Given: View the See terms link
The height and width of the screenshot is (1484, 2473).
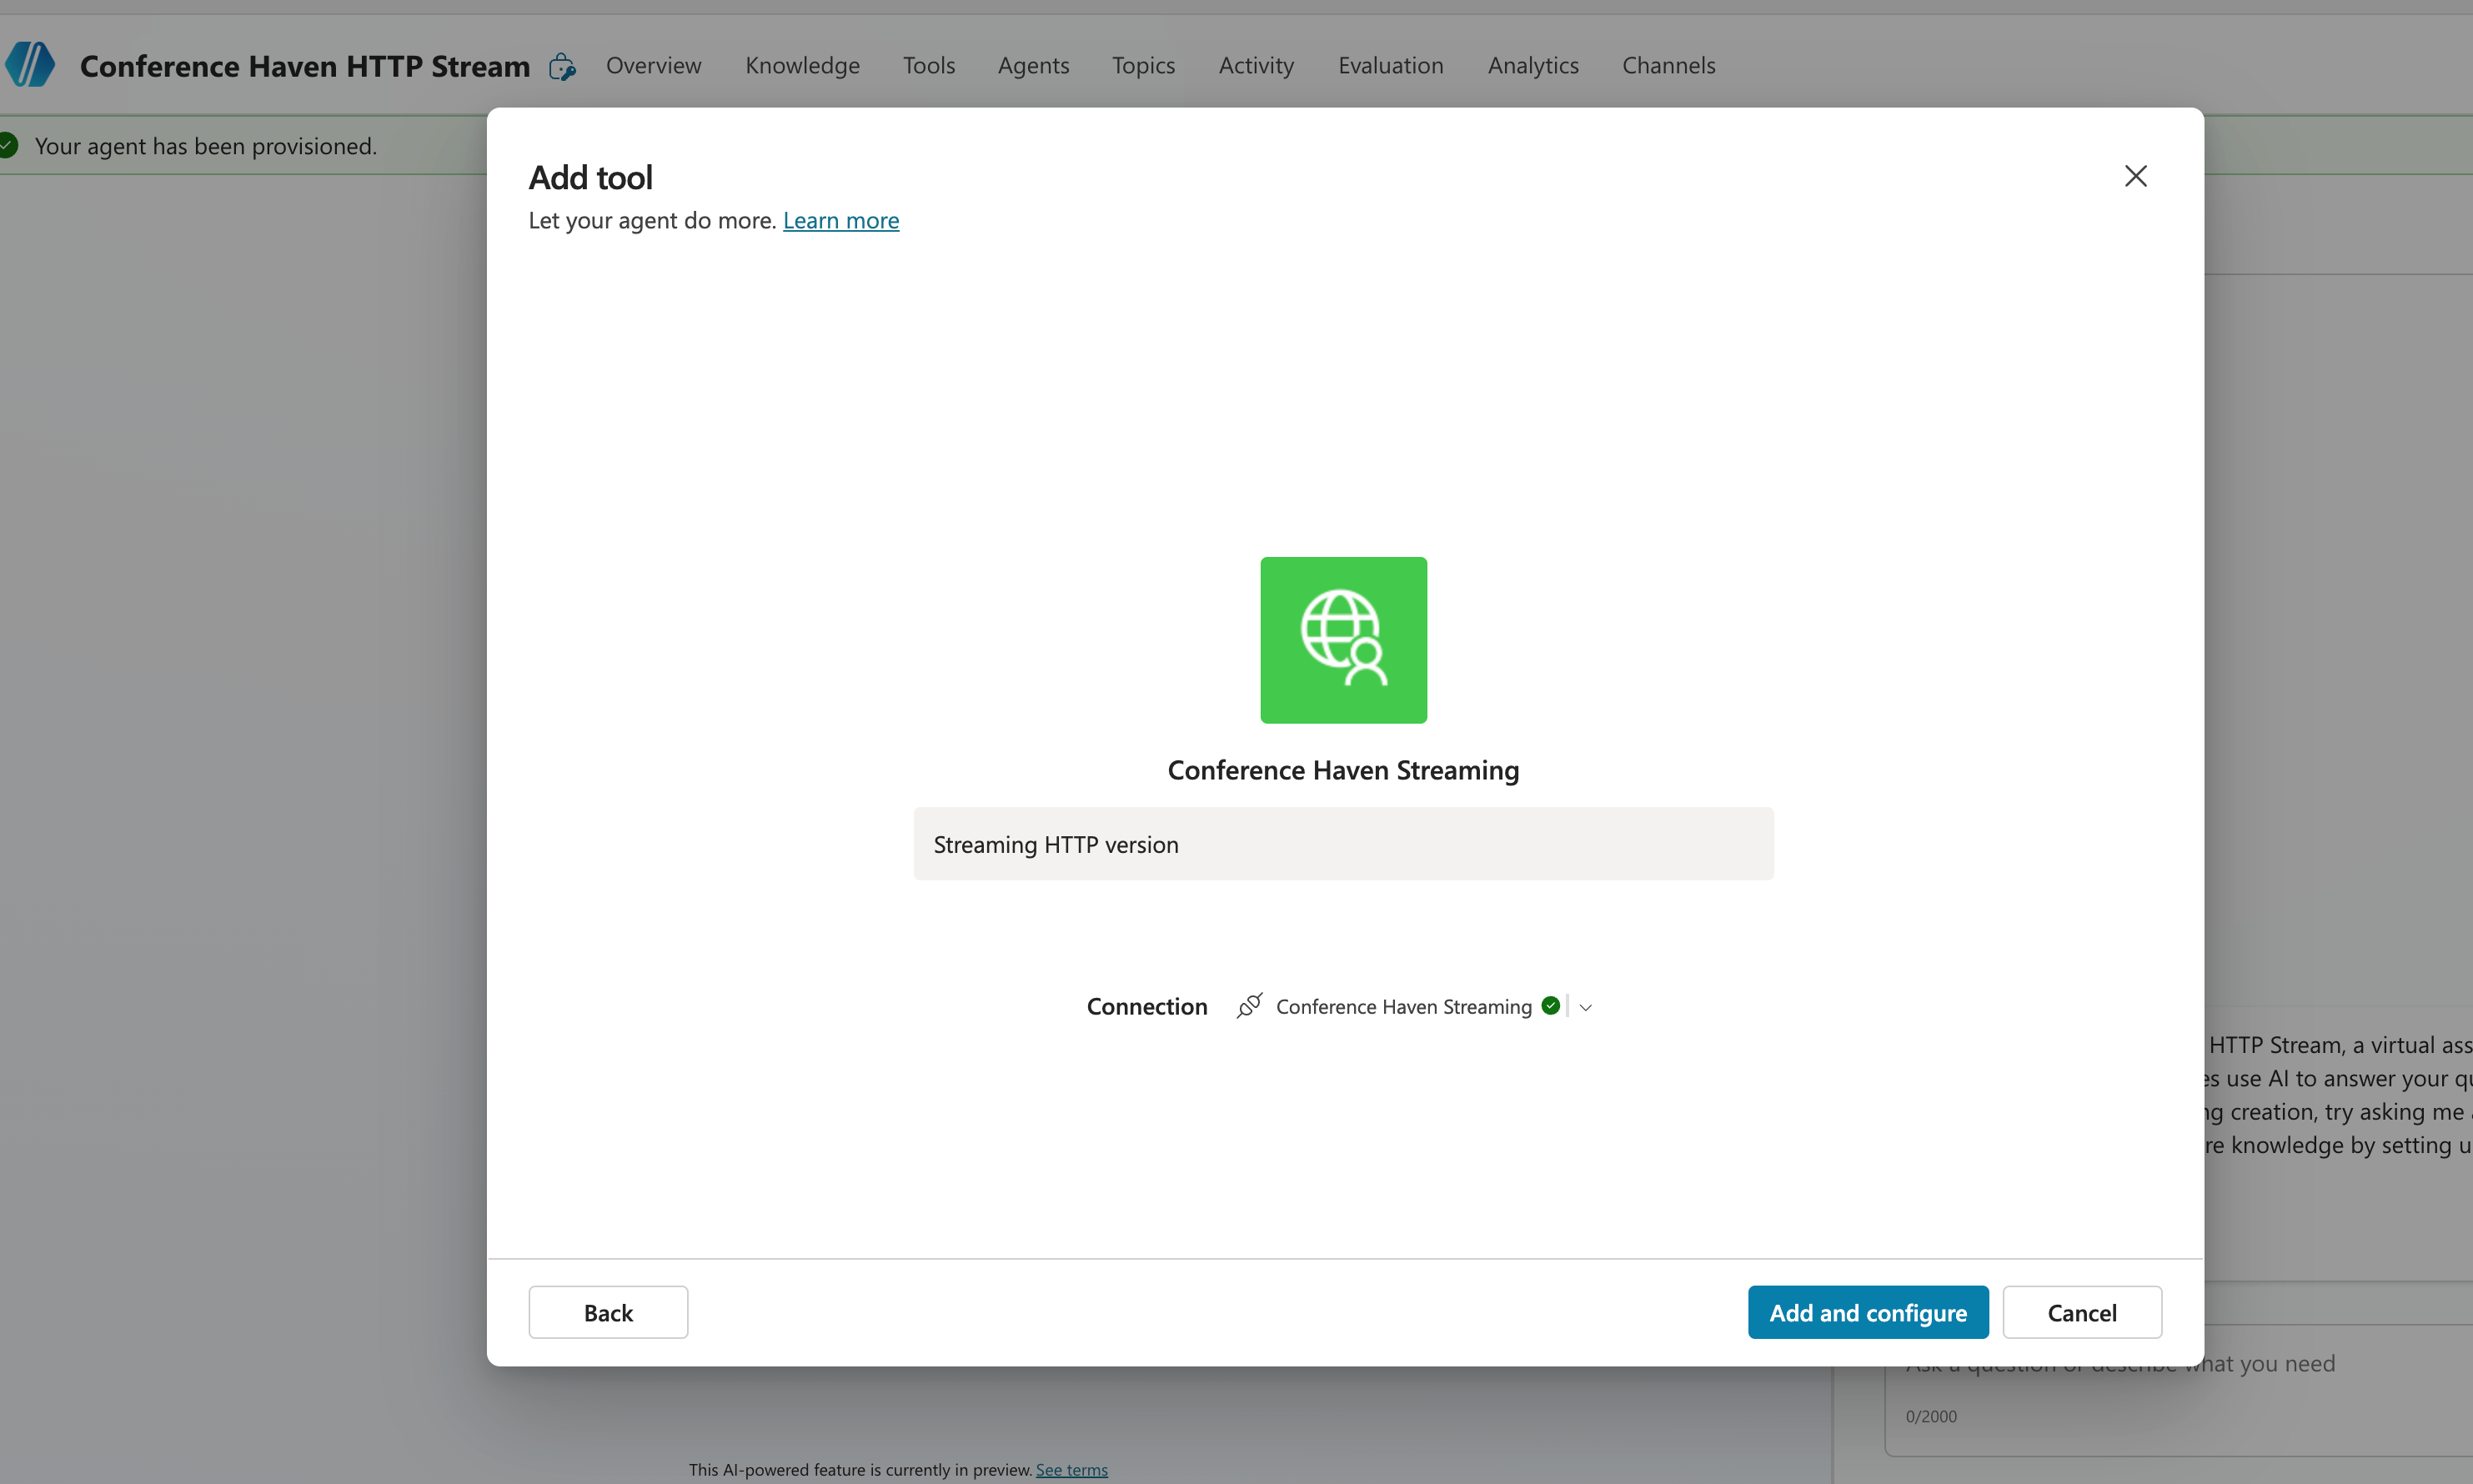Looking at the screenshot, I should [1072, 1468].
